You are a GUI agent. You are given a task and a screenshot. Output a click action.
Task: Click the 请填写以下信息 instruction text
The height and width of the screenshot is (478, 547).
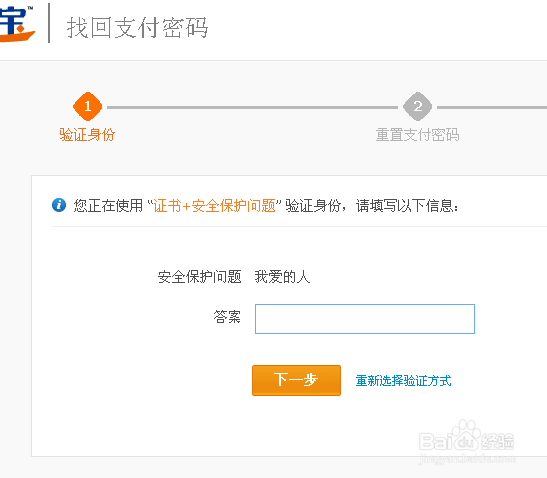coord(407,206)
